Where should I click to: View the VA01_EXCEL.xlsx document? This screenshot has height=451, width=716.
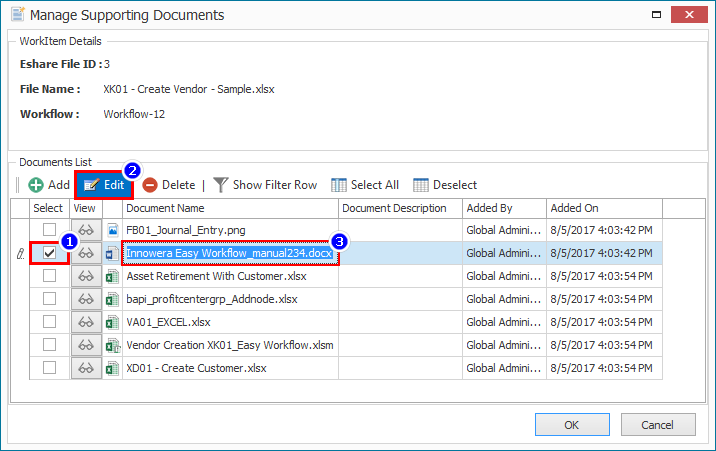pos(86,322)
